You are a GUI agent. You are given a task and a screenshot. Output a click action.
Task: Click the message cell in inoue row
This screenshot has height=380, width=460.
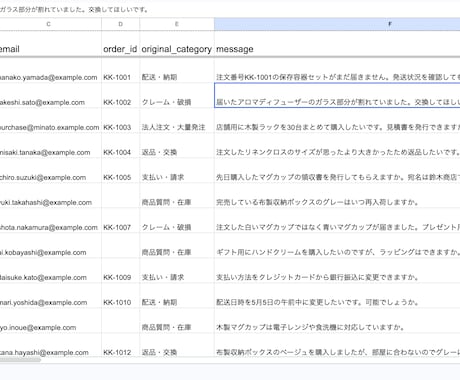tap(337, 321)
